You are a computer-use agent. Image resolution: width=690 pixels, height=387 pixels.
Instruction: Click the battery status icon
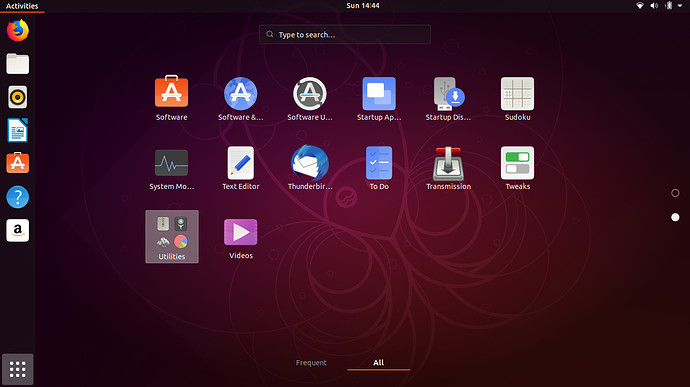point(668,6)
